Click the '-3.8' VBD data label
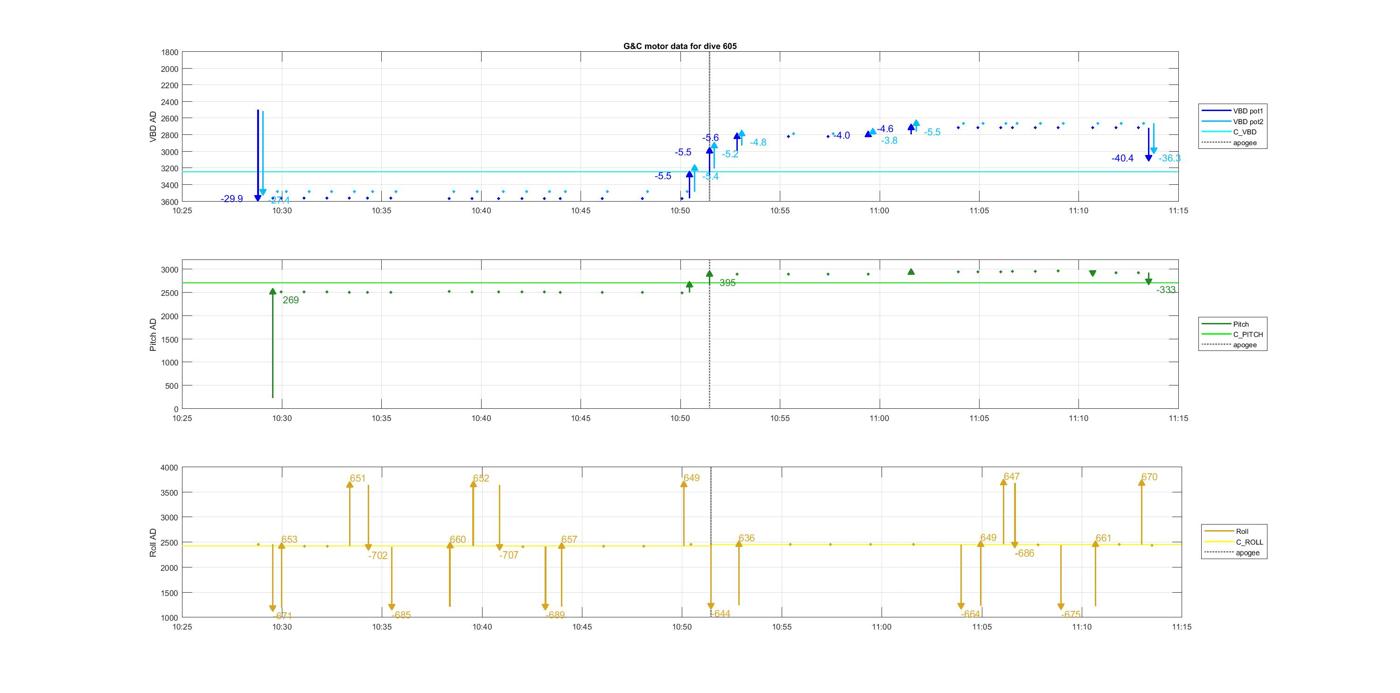The image size is (1400, 693). pyautogui.click(x=889, y=141)
